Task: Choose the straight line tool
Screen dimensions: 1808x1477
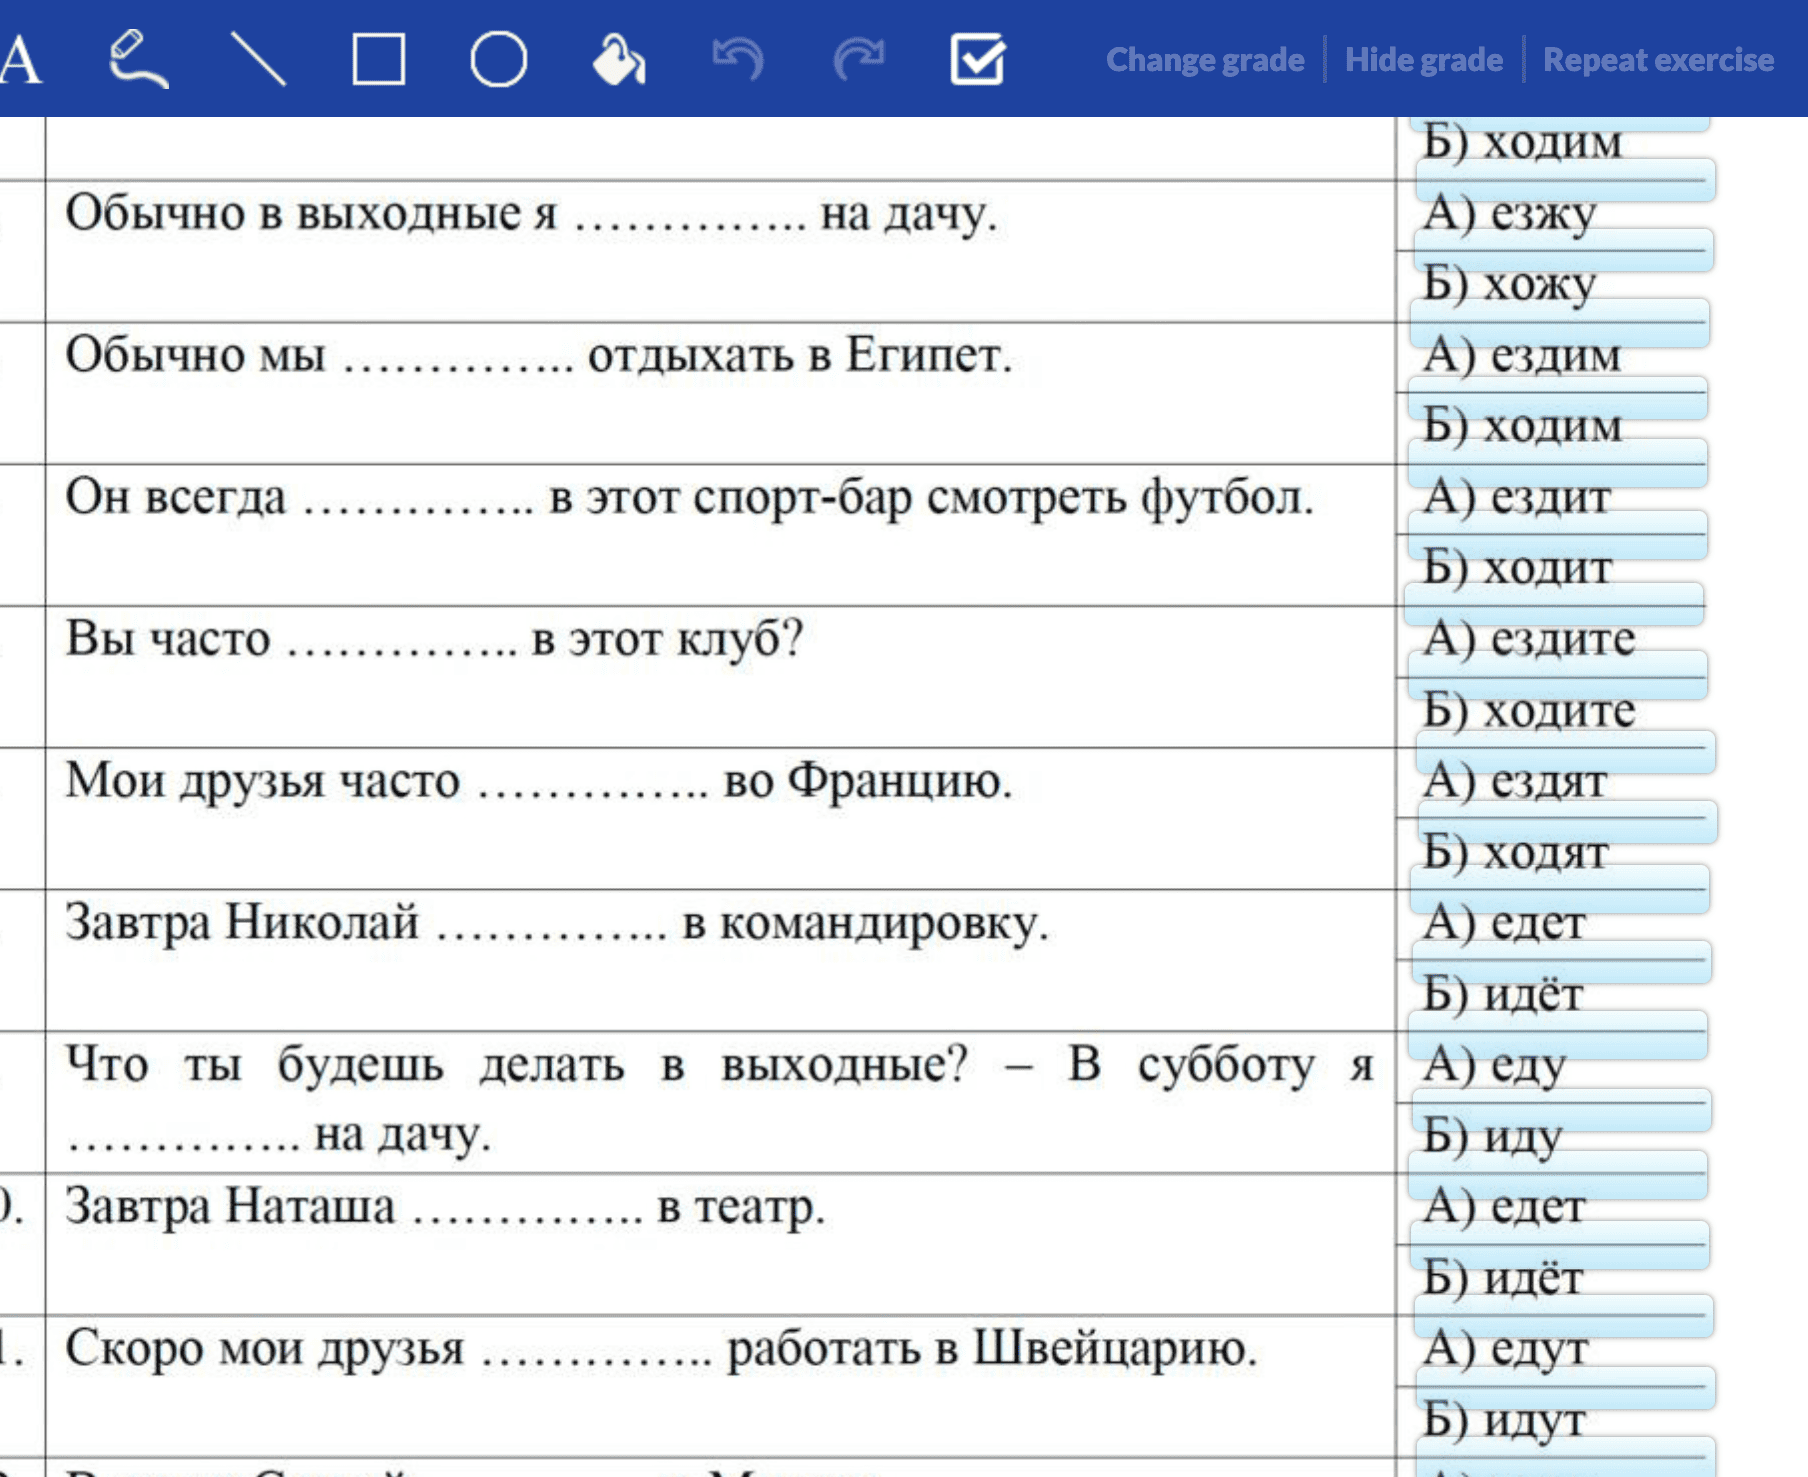Action: click(x=258, y=60)
